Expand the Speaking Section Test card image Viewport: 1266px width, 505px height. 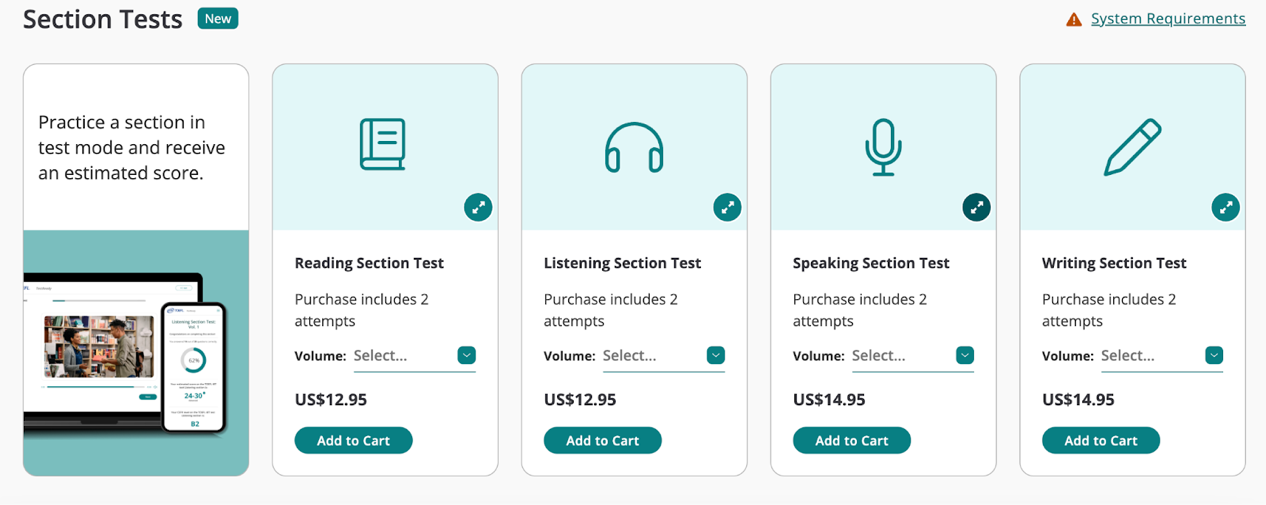[976, 207]
